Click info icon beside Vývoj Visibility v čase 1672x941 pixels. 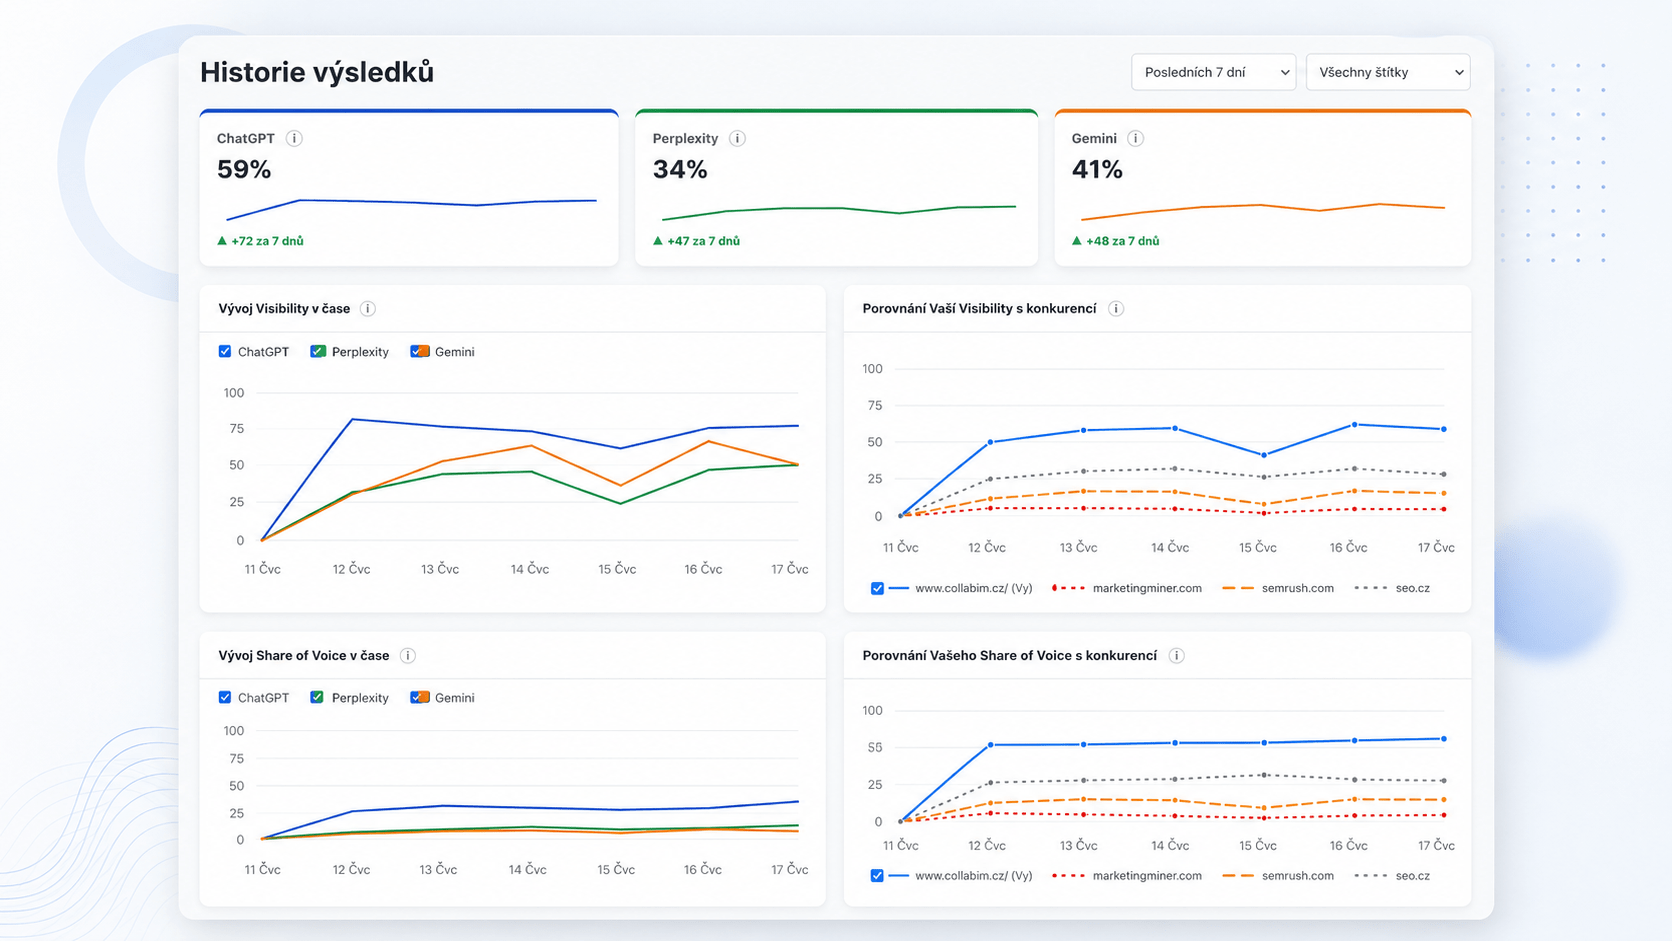(x=368, y=309)
